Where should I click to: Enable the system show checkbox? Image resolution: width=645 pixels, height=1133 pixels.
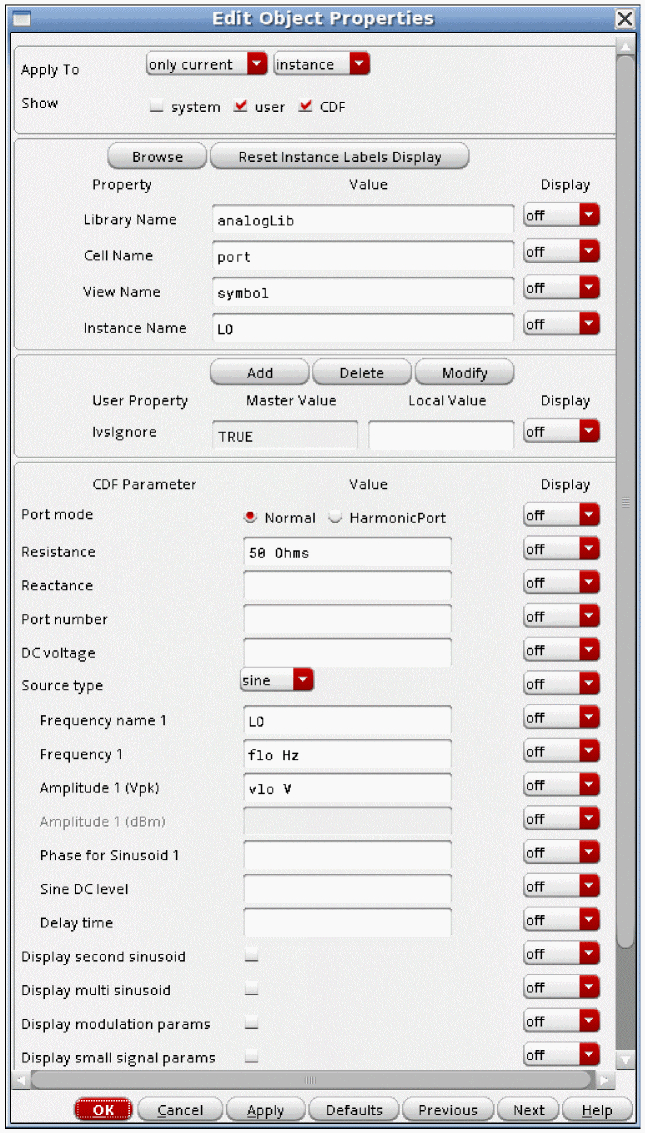[156, 107]
